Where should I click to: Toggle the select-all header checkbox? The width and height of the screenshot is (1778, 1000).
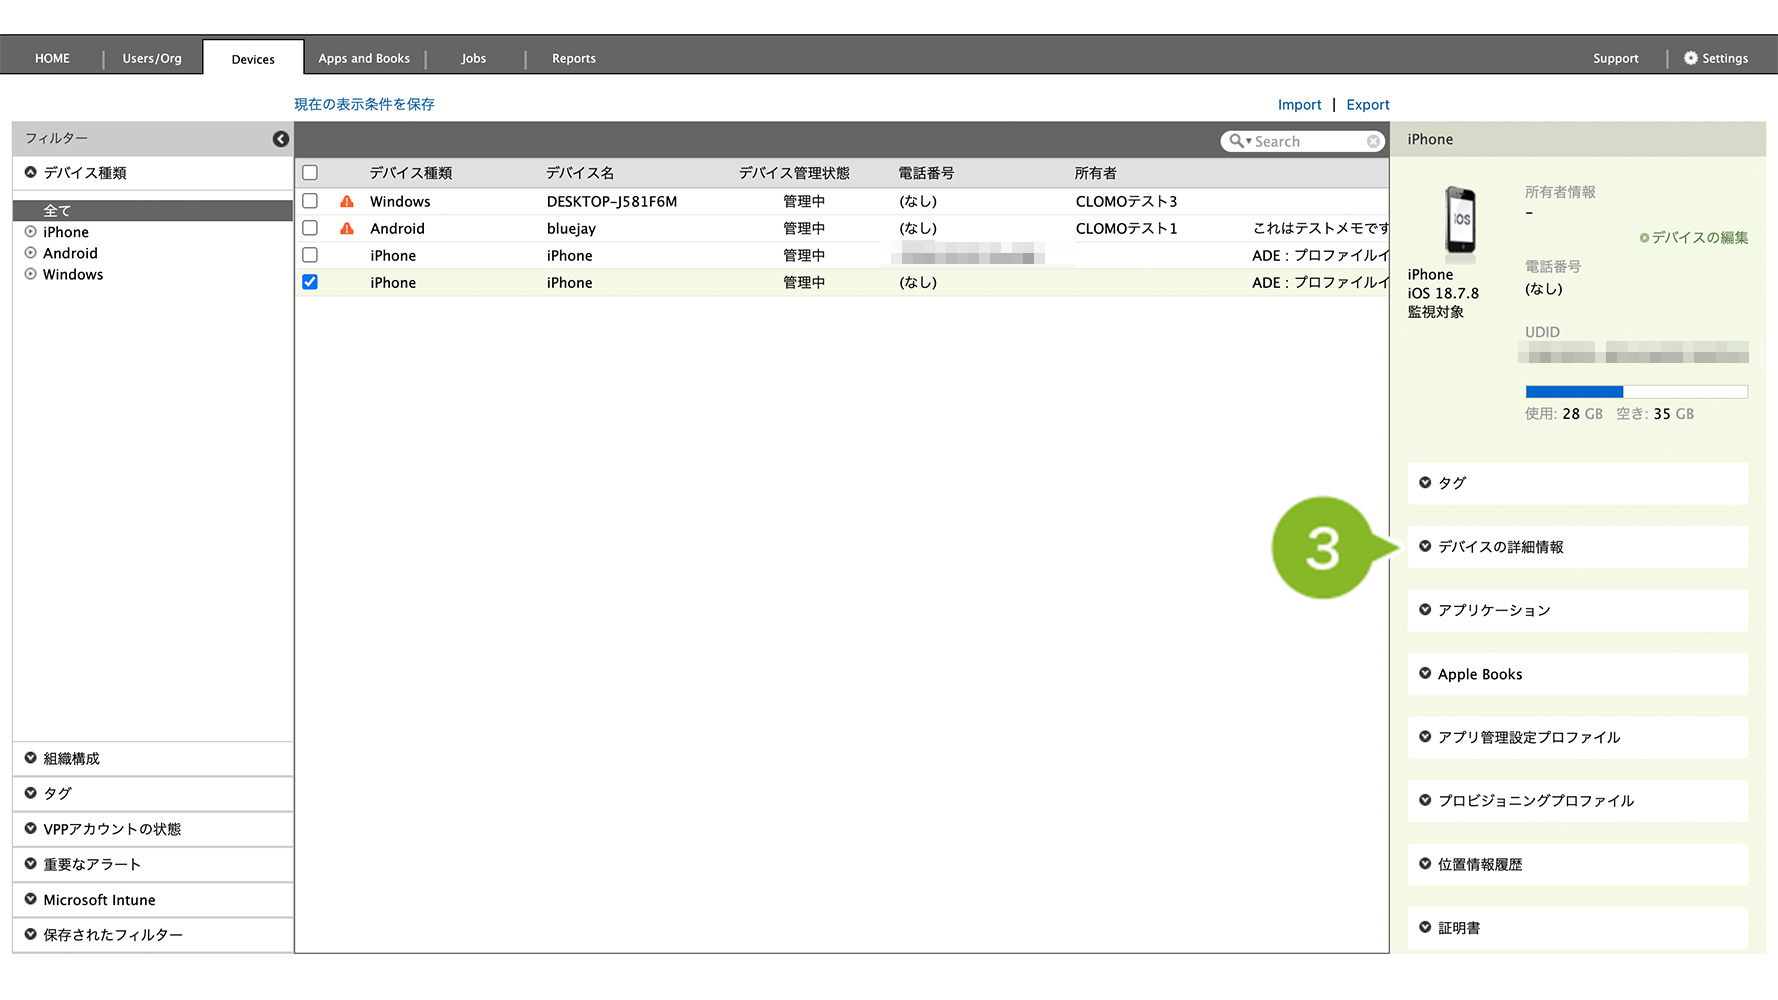point(310,173)
